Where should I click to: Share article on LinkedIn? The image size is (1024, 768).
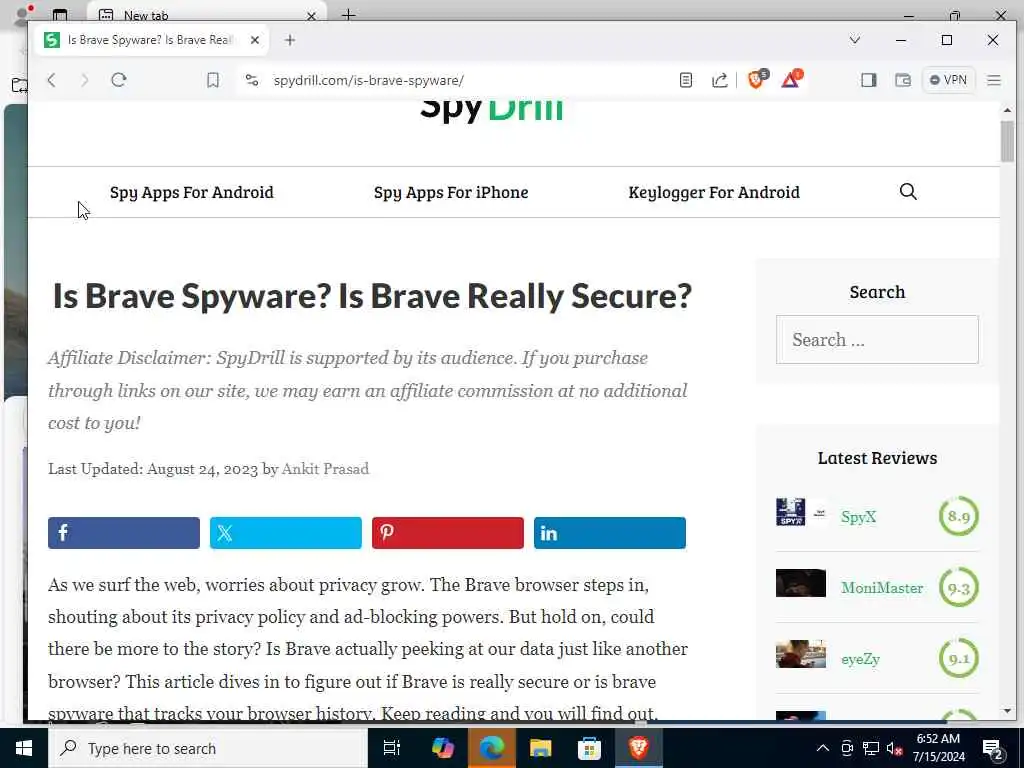pyautogui.click(x=609, y=533)
